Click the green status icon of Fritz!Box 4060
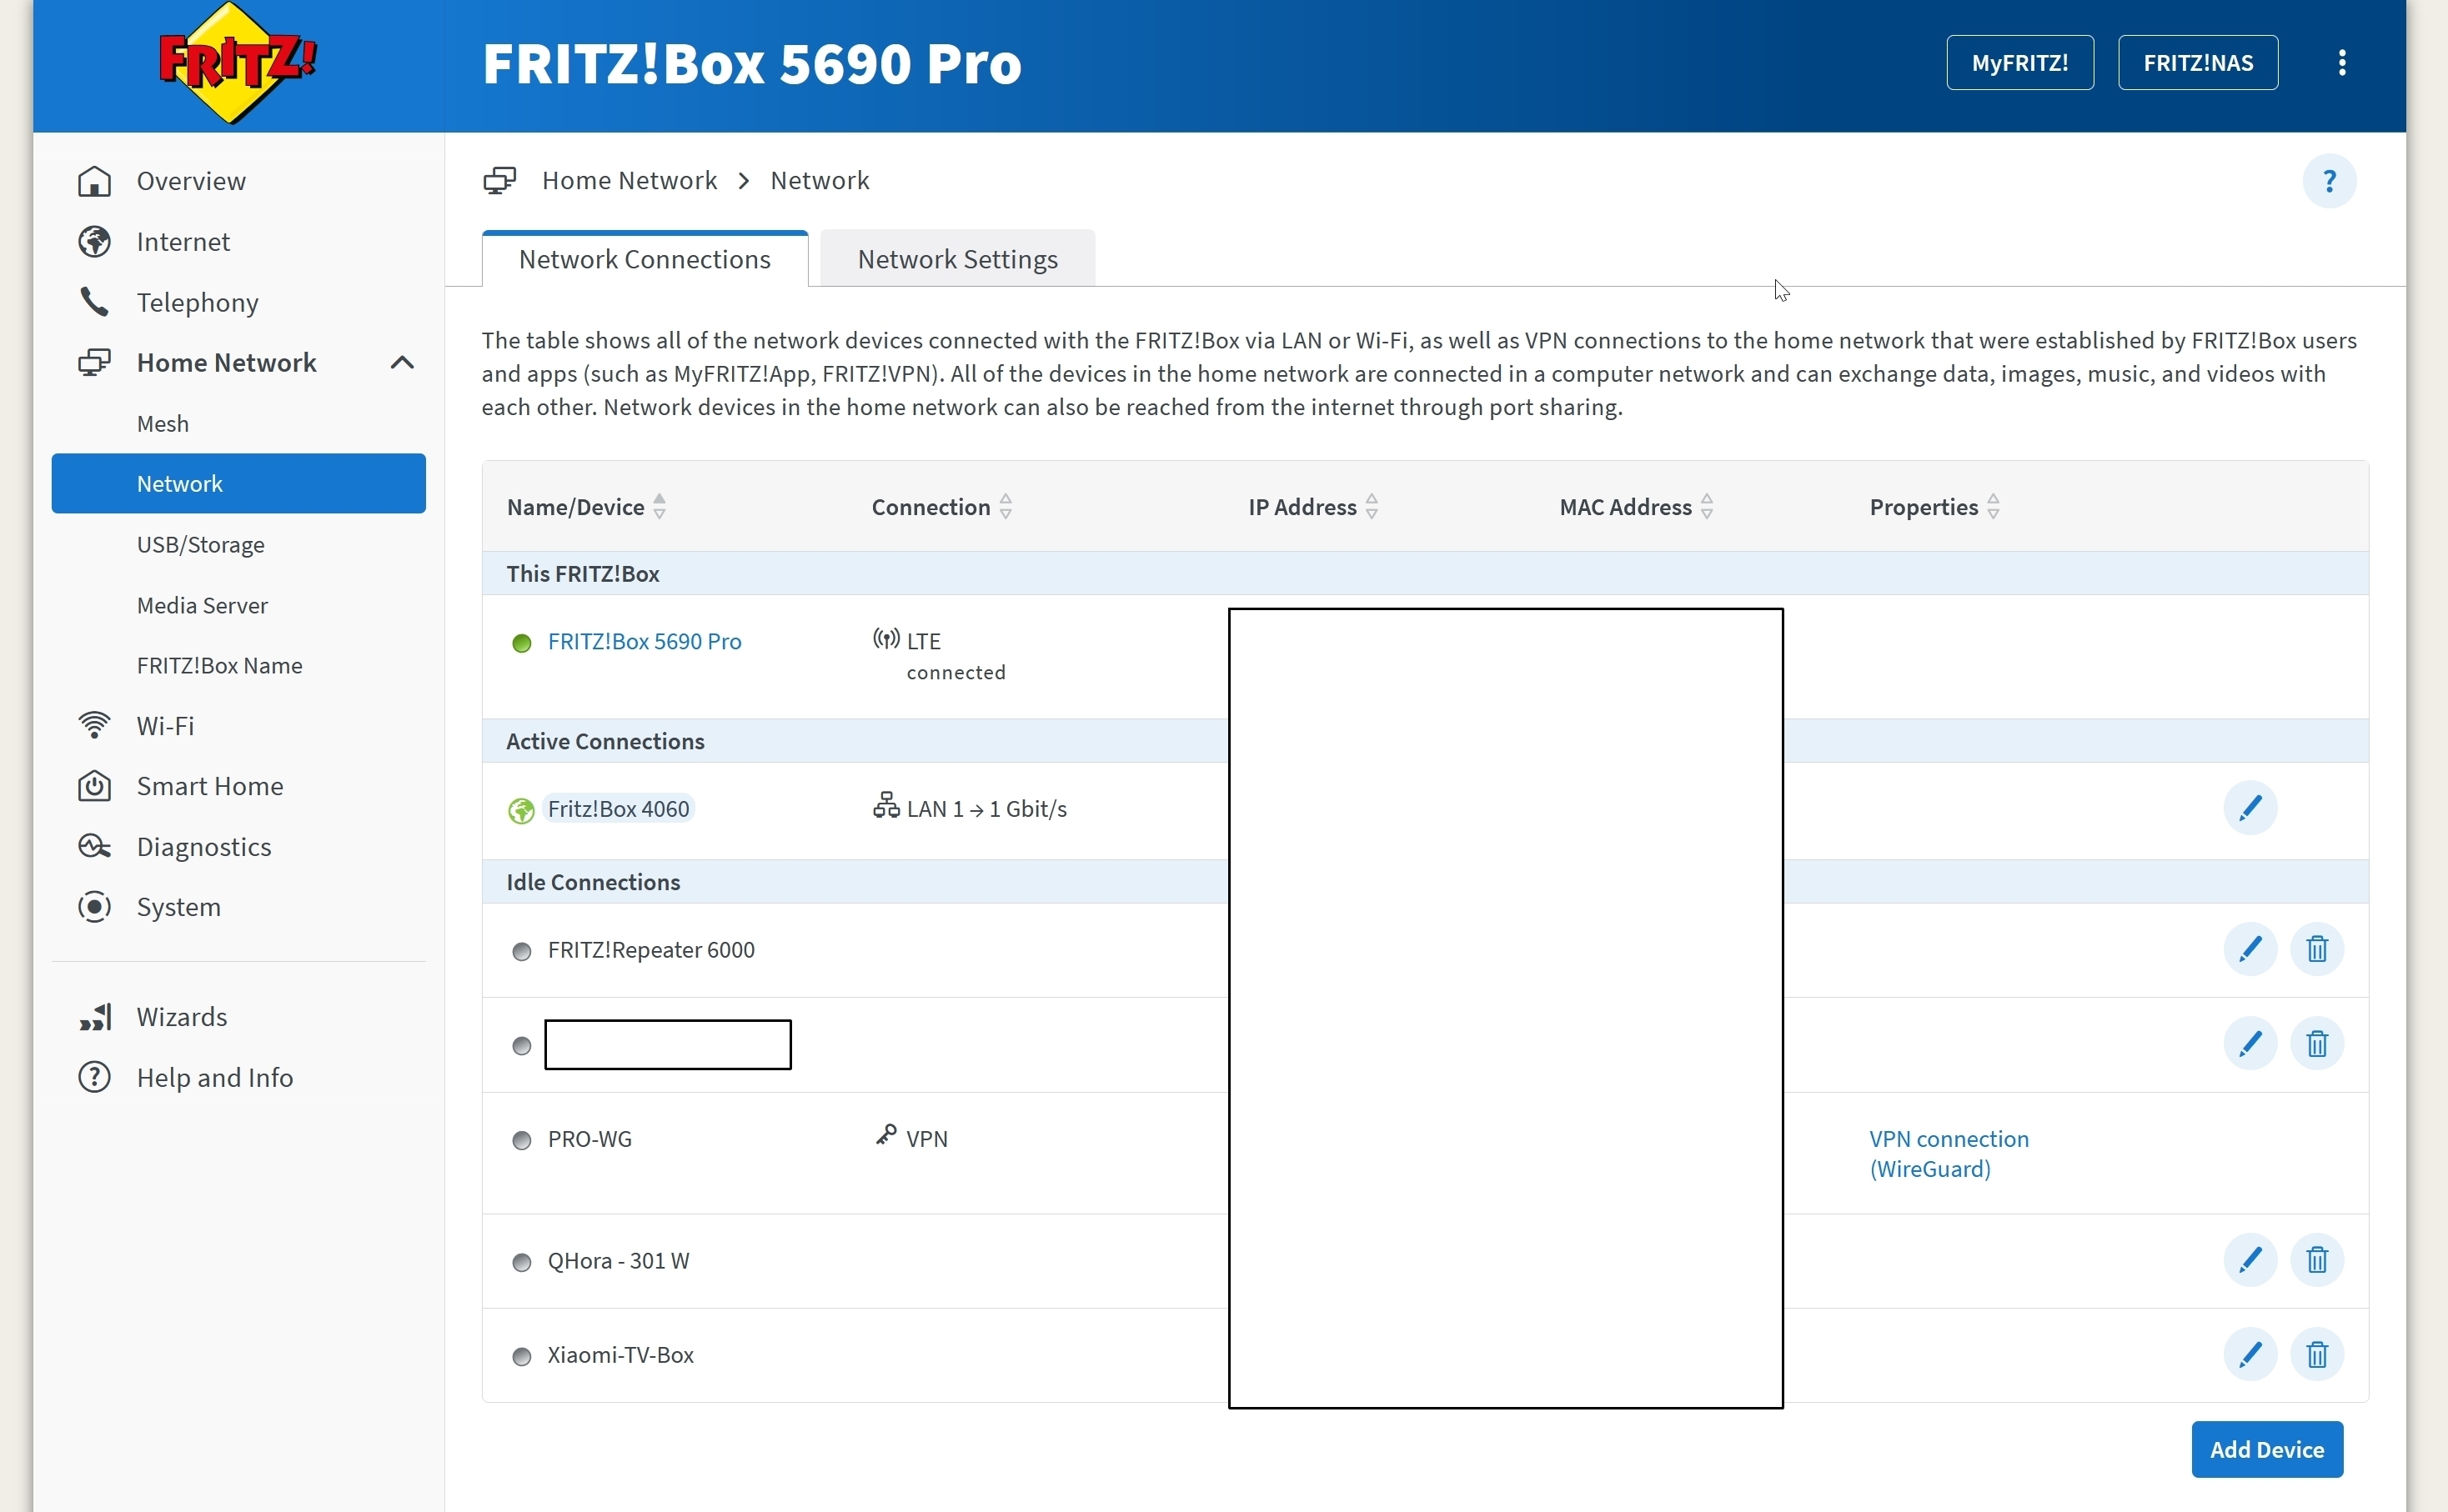This screenshot has width=2448, height=1512. point(521,810)
